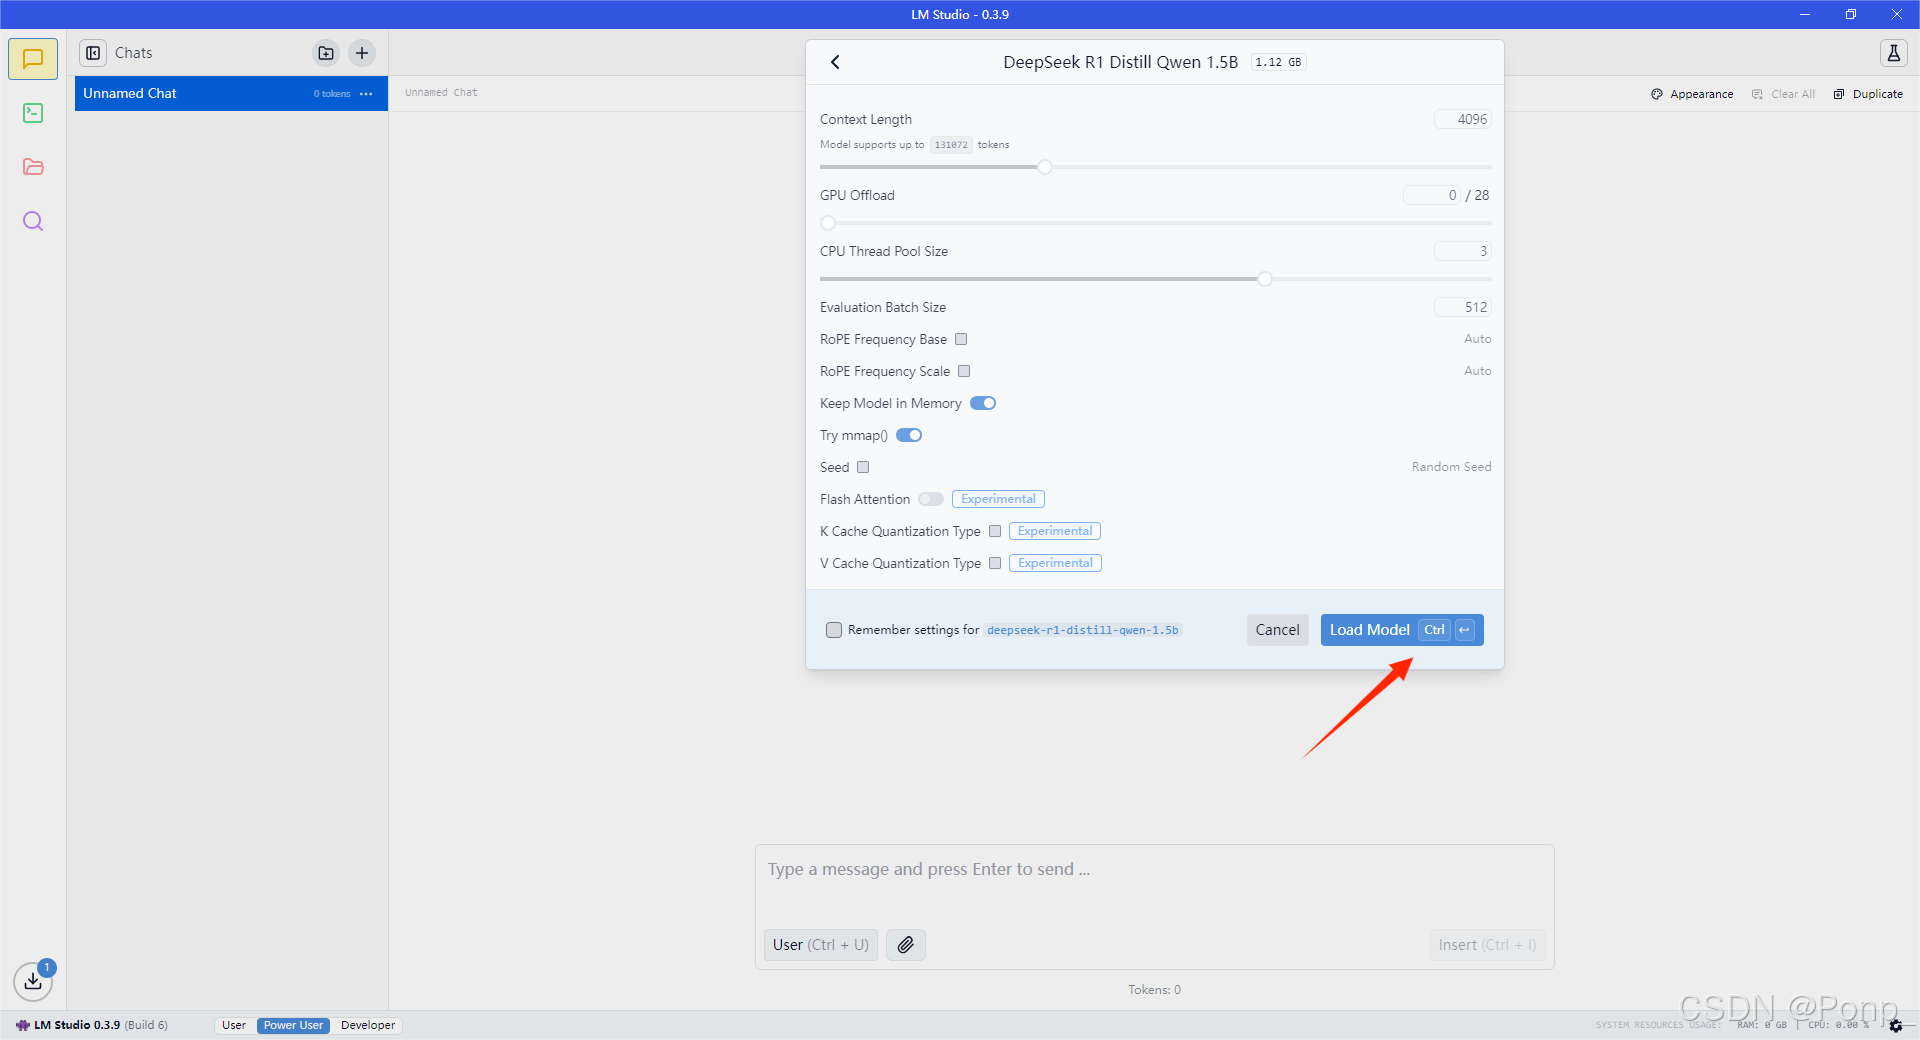Switch to User mode
1920x1040 pixels.
click(x=234, y=1025)
